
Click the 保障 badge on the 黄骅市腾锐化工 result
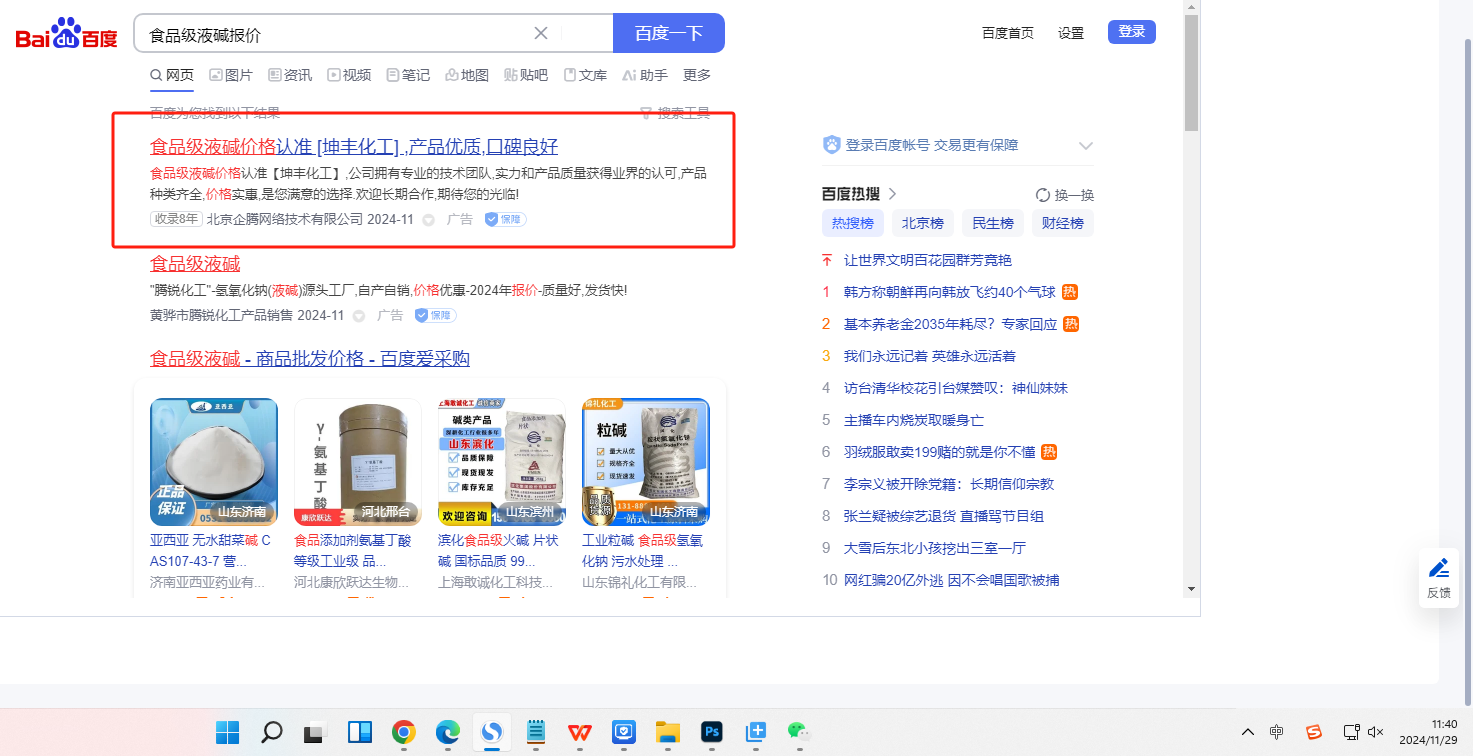(436, 315)
